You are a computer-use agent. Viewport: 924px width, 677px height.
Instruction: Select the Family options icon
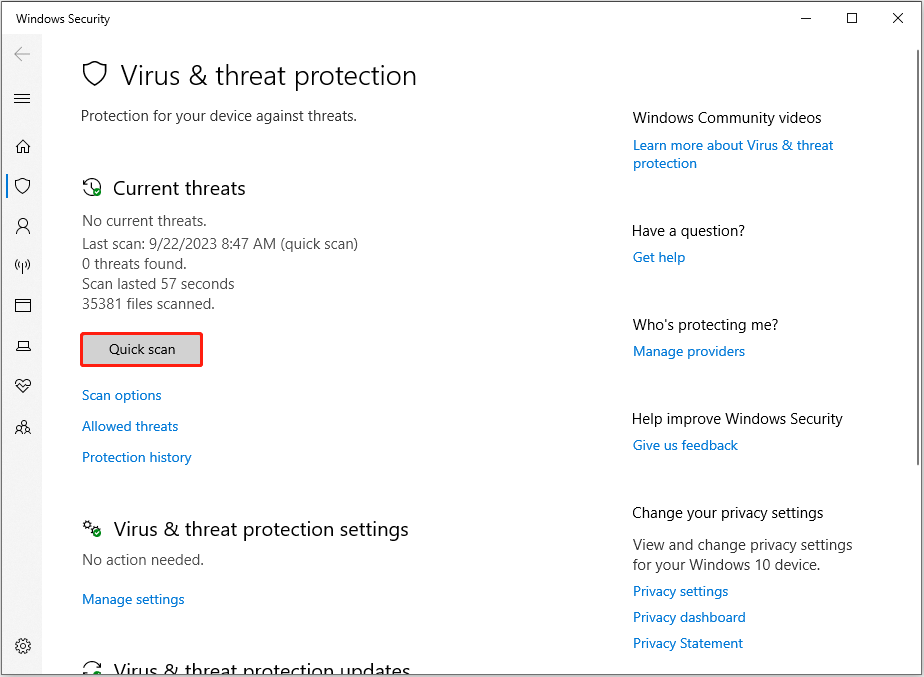pyautogui.click(x=23, y=427)
